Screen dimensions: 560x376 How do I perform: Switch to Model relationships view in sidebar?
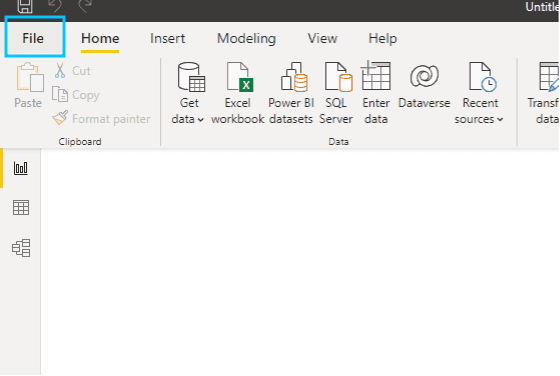pos(21,248)
